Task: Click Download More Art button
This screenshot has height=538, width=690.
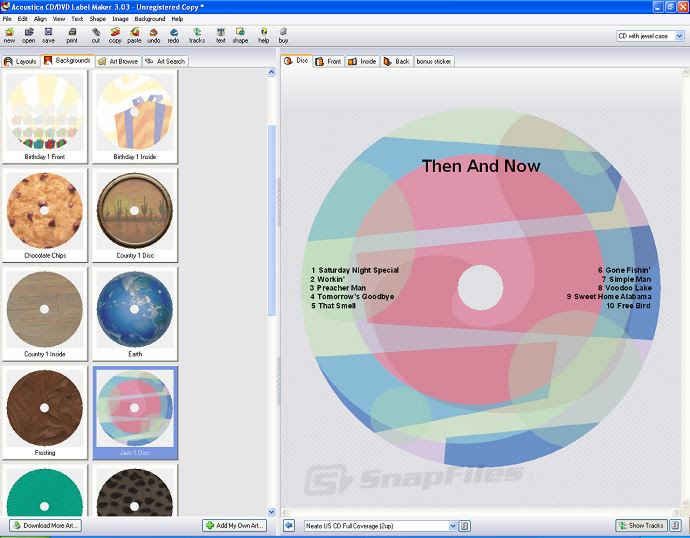Action: (45, 525)
